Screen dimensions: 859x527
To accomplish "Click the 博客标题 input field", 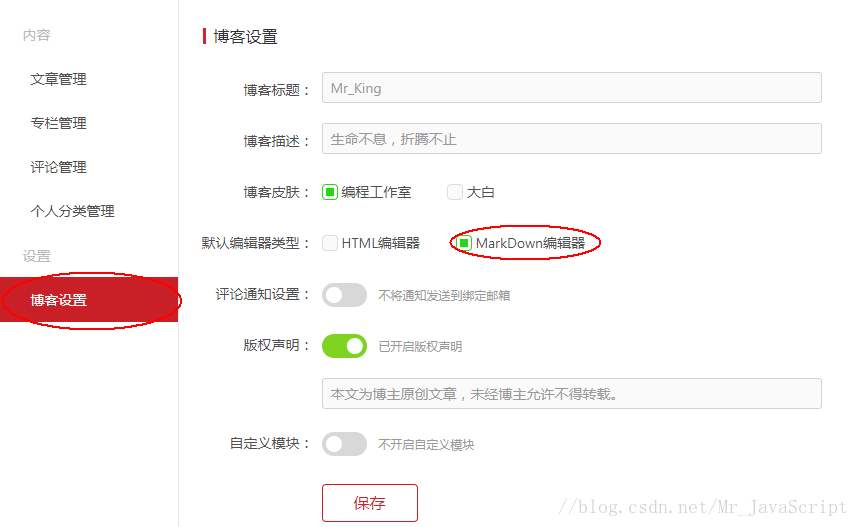I will click(x=571, y=88).
